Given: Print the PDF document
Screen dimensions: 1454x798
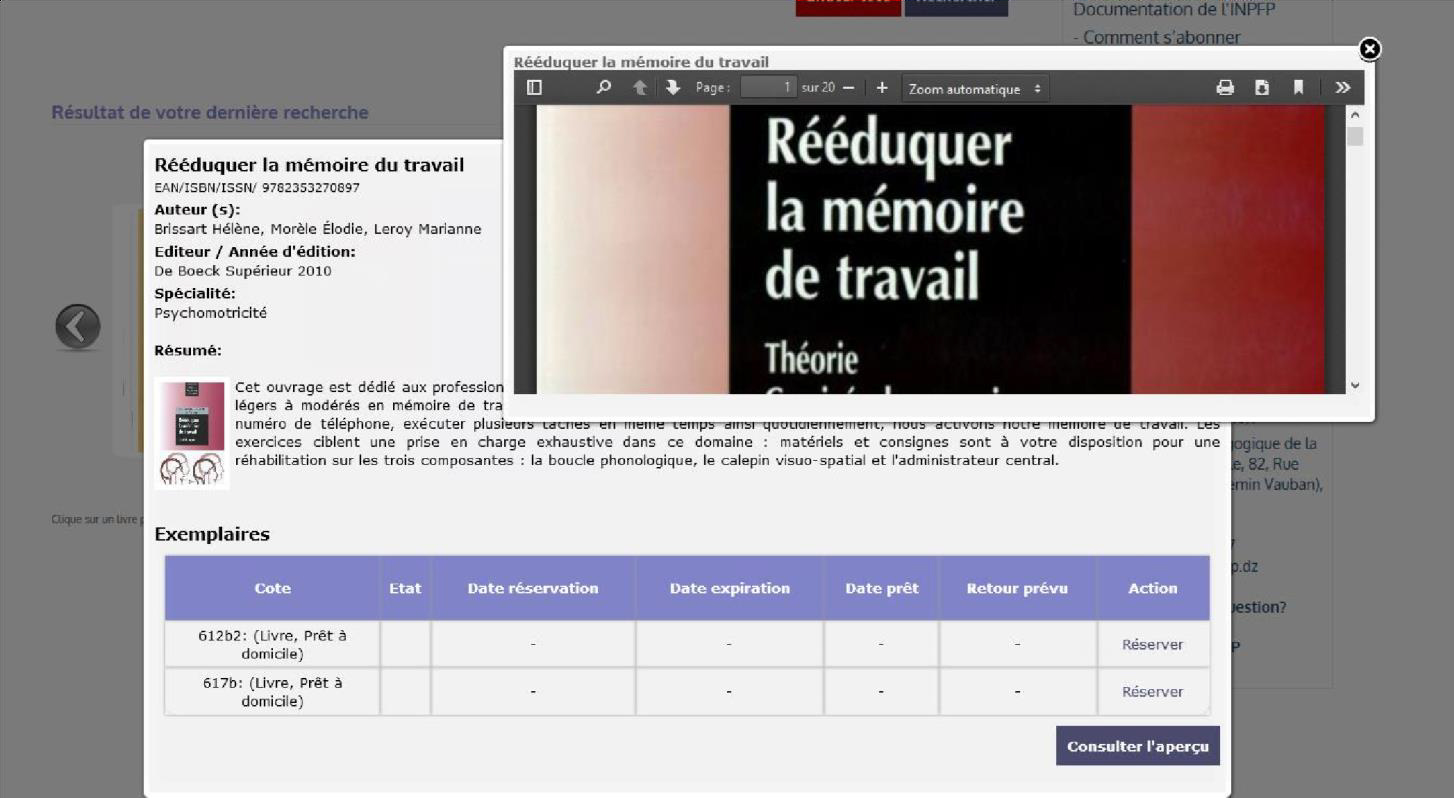Looking at the screenshot, I should pos(1225,88).
